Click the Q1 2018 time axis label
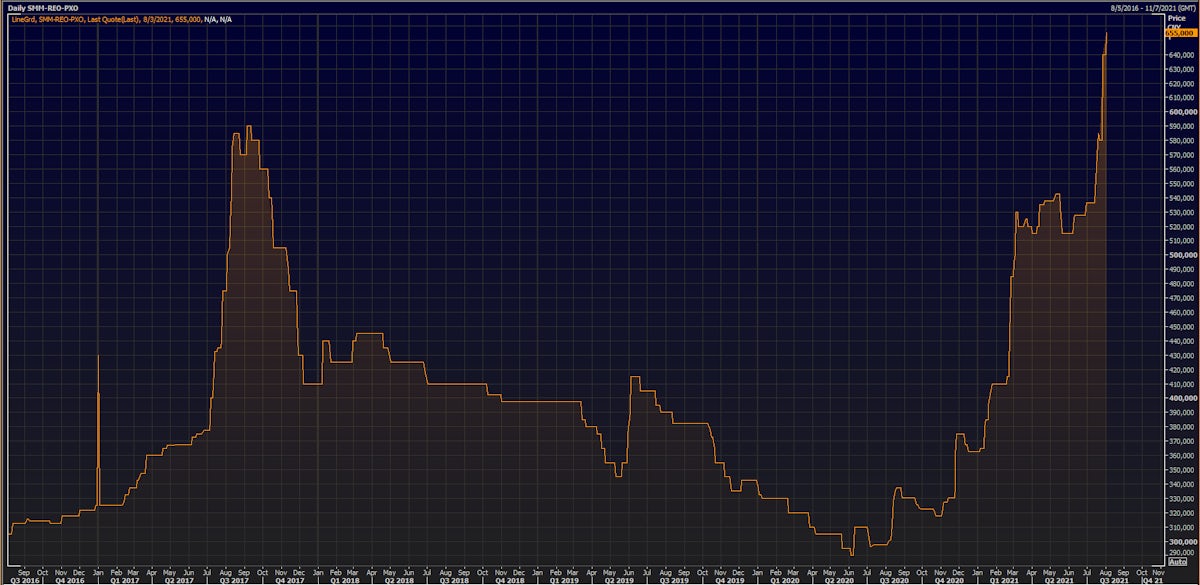 pos(347,579)
